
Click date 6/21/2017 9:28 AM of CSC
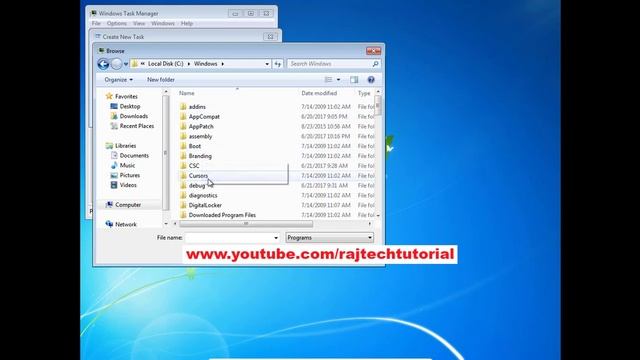(x=324, y=166)
